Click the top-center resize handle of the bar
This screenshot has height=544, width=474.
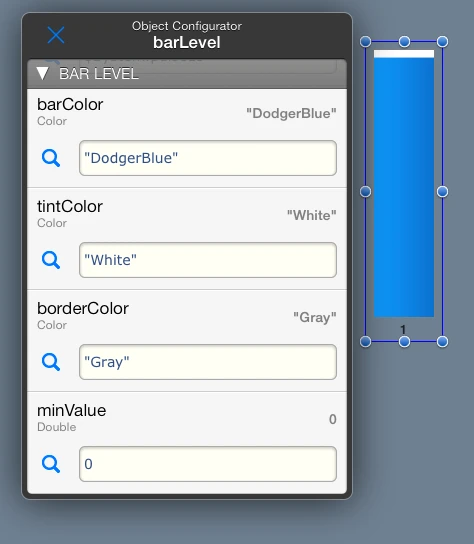click(404, 42)
